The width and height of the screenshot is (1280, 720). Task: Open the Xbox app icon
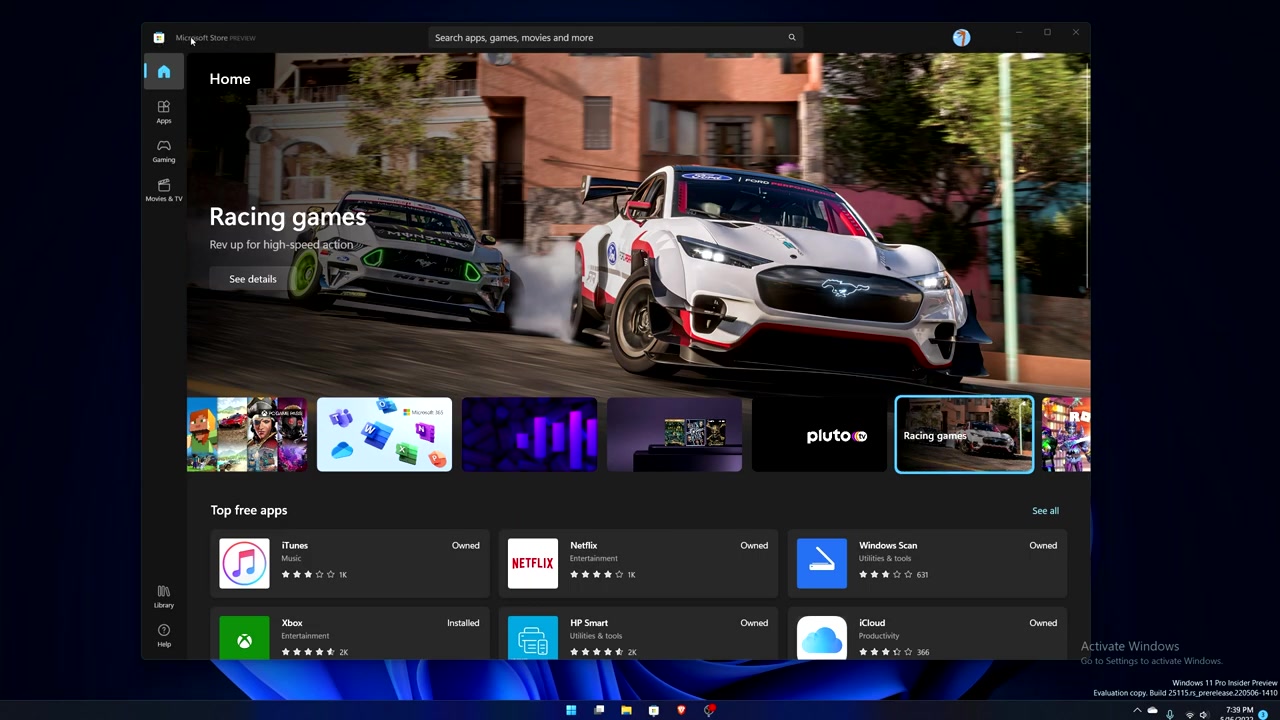(x=244, y=638)
